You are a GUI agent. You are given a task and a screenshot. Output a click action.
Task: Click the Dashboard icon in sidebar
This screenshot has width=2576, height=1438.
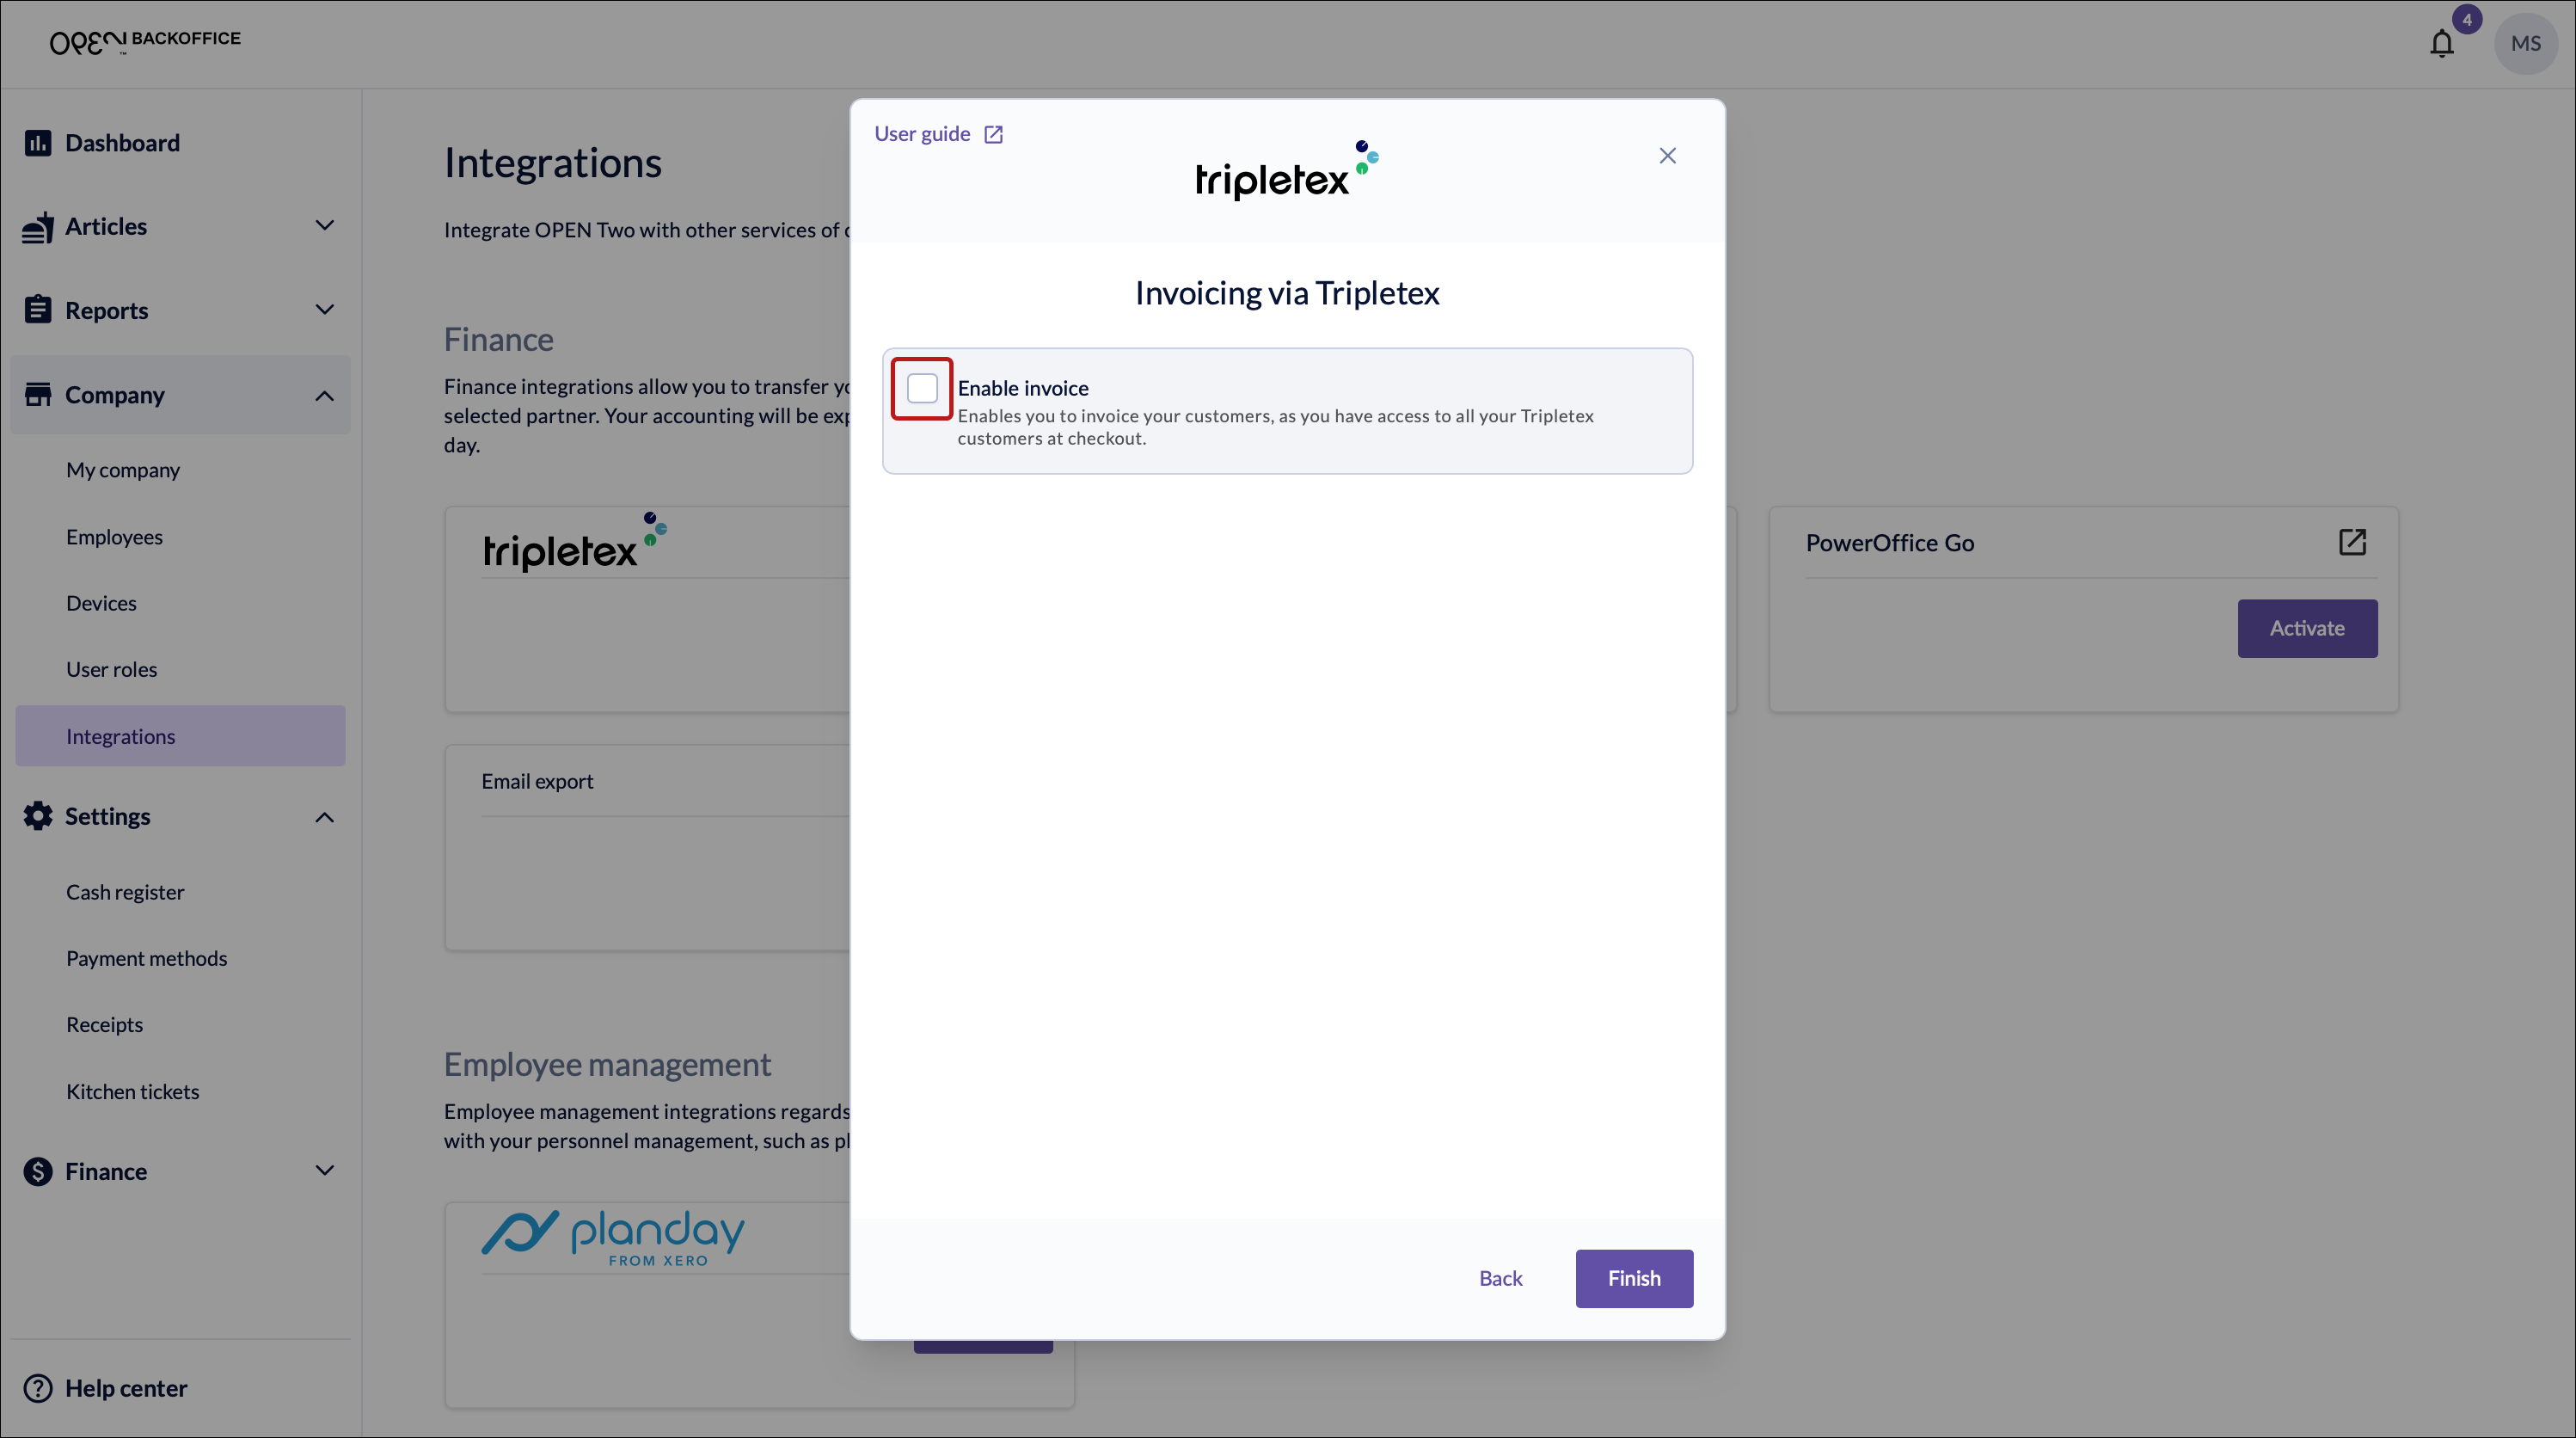(38, 143)
